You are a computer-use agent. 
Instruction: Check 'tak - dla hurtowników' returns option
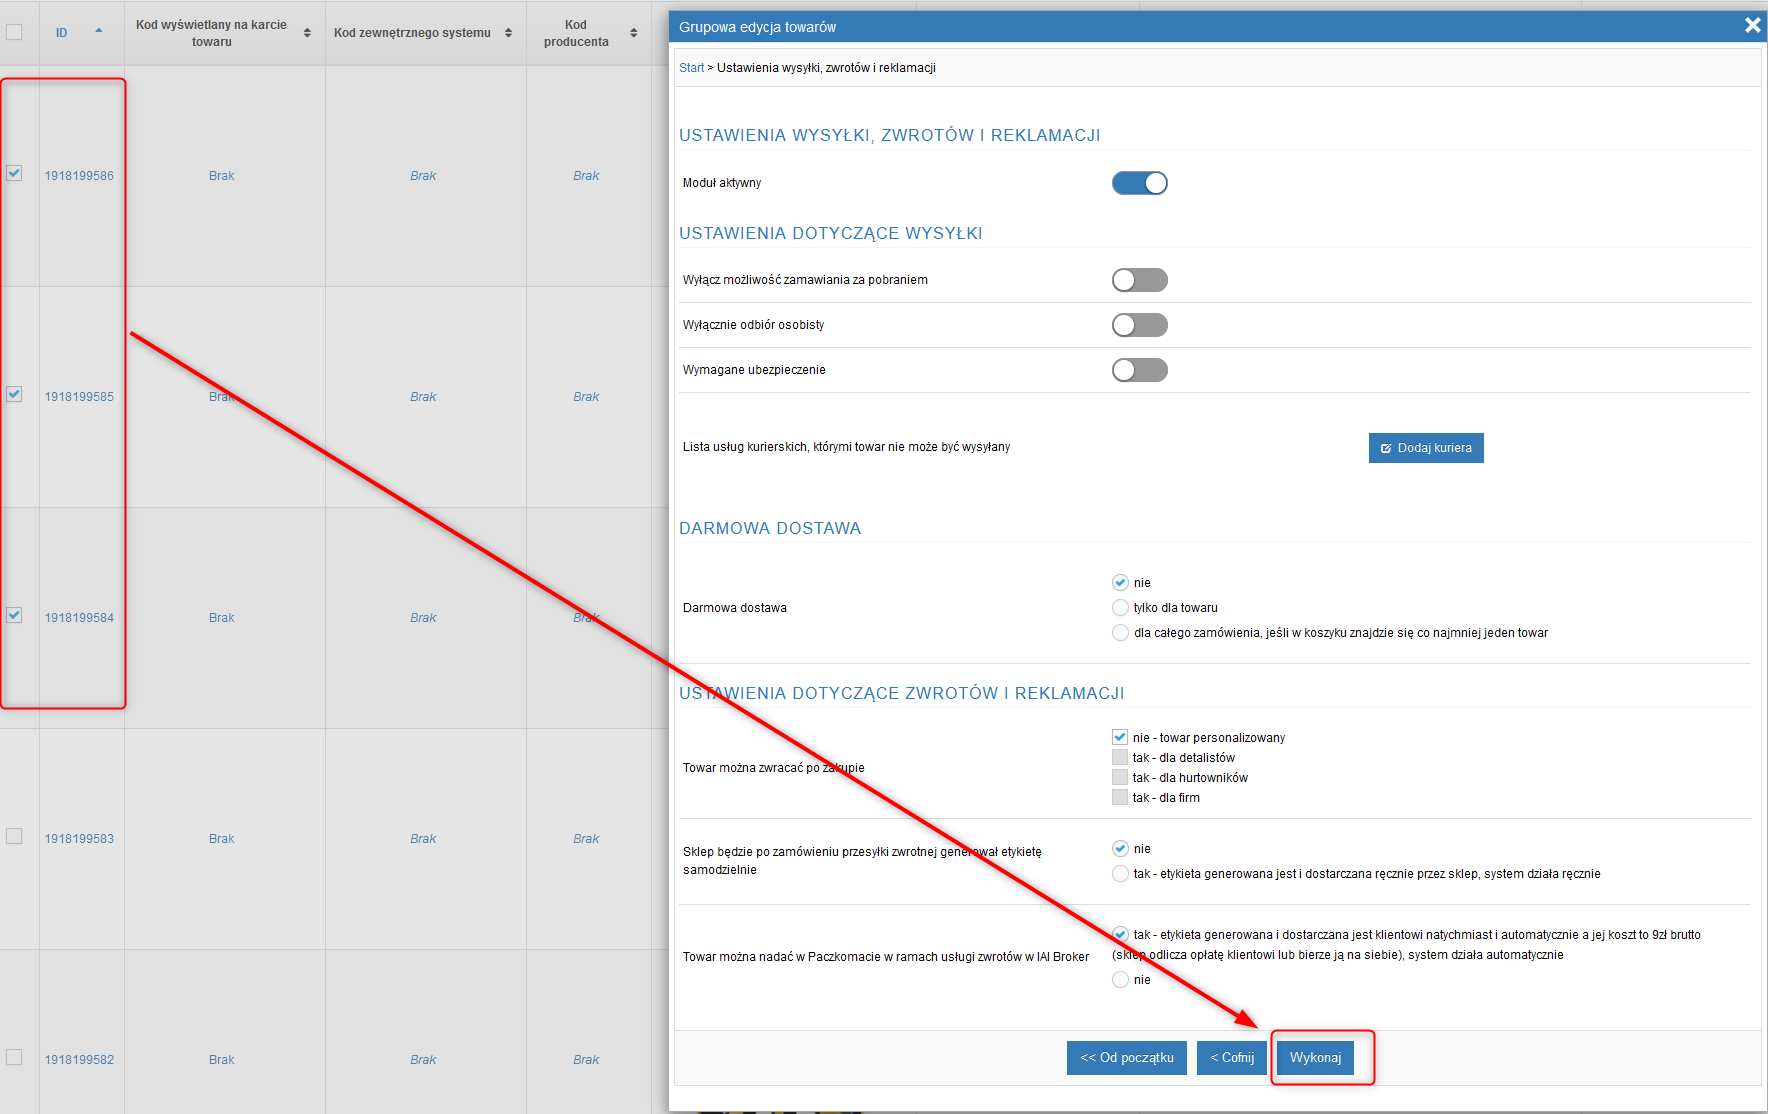pos(1120,778)
